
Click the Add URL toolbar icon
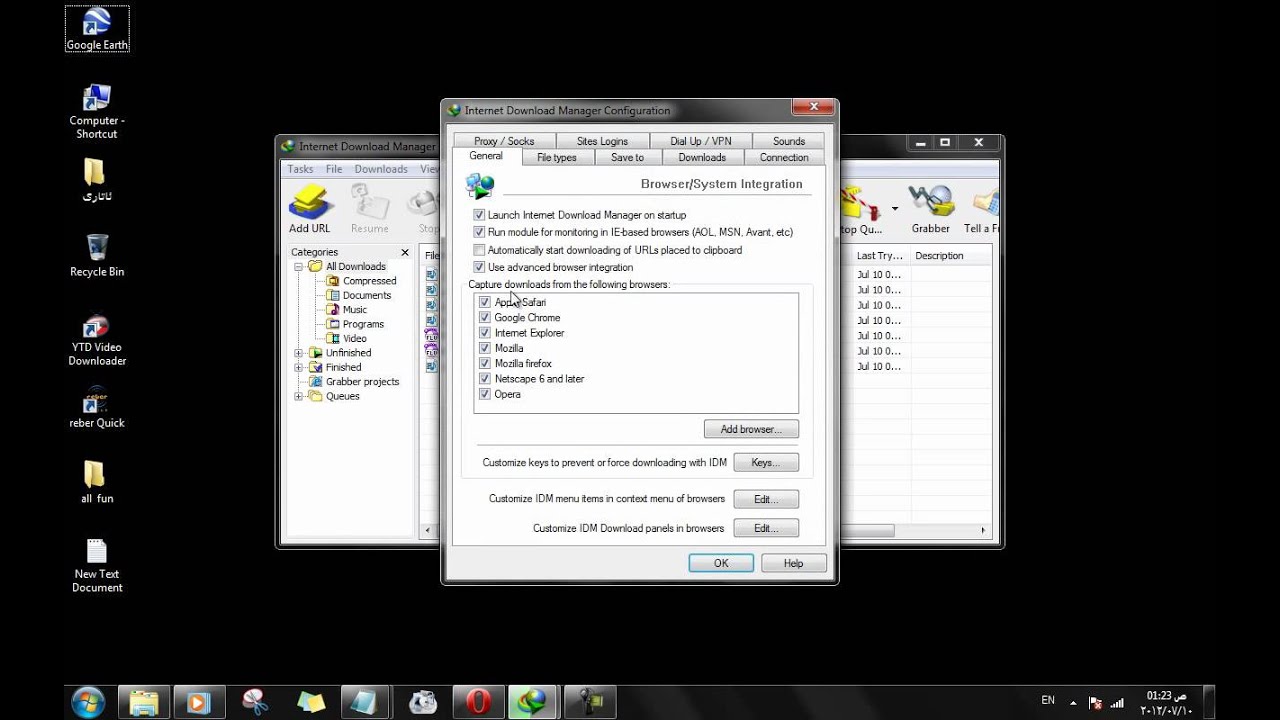[x=310, y=209]
